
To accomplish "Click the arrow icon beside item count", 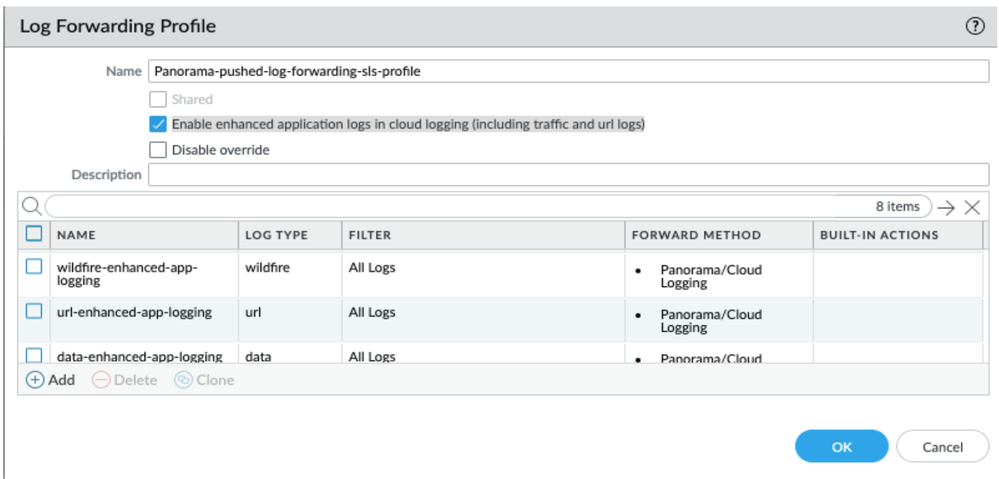I will click(x=946, y=207).
